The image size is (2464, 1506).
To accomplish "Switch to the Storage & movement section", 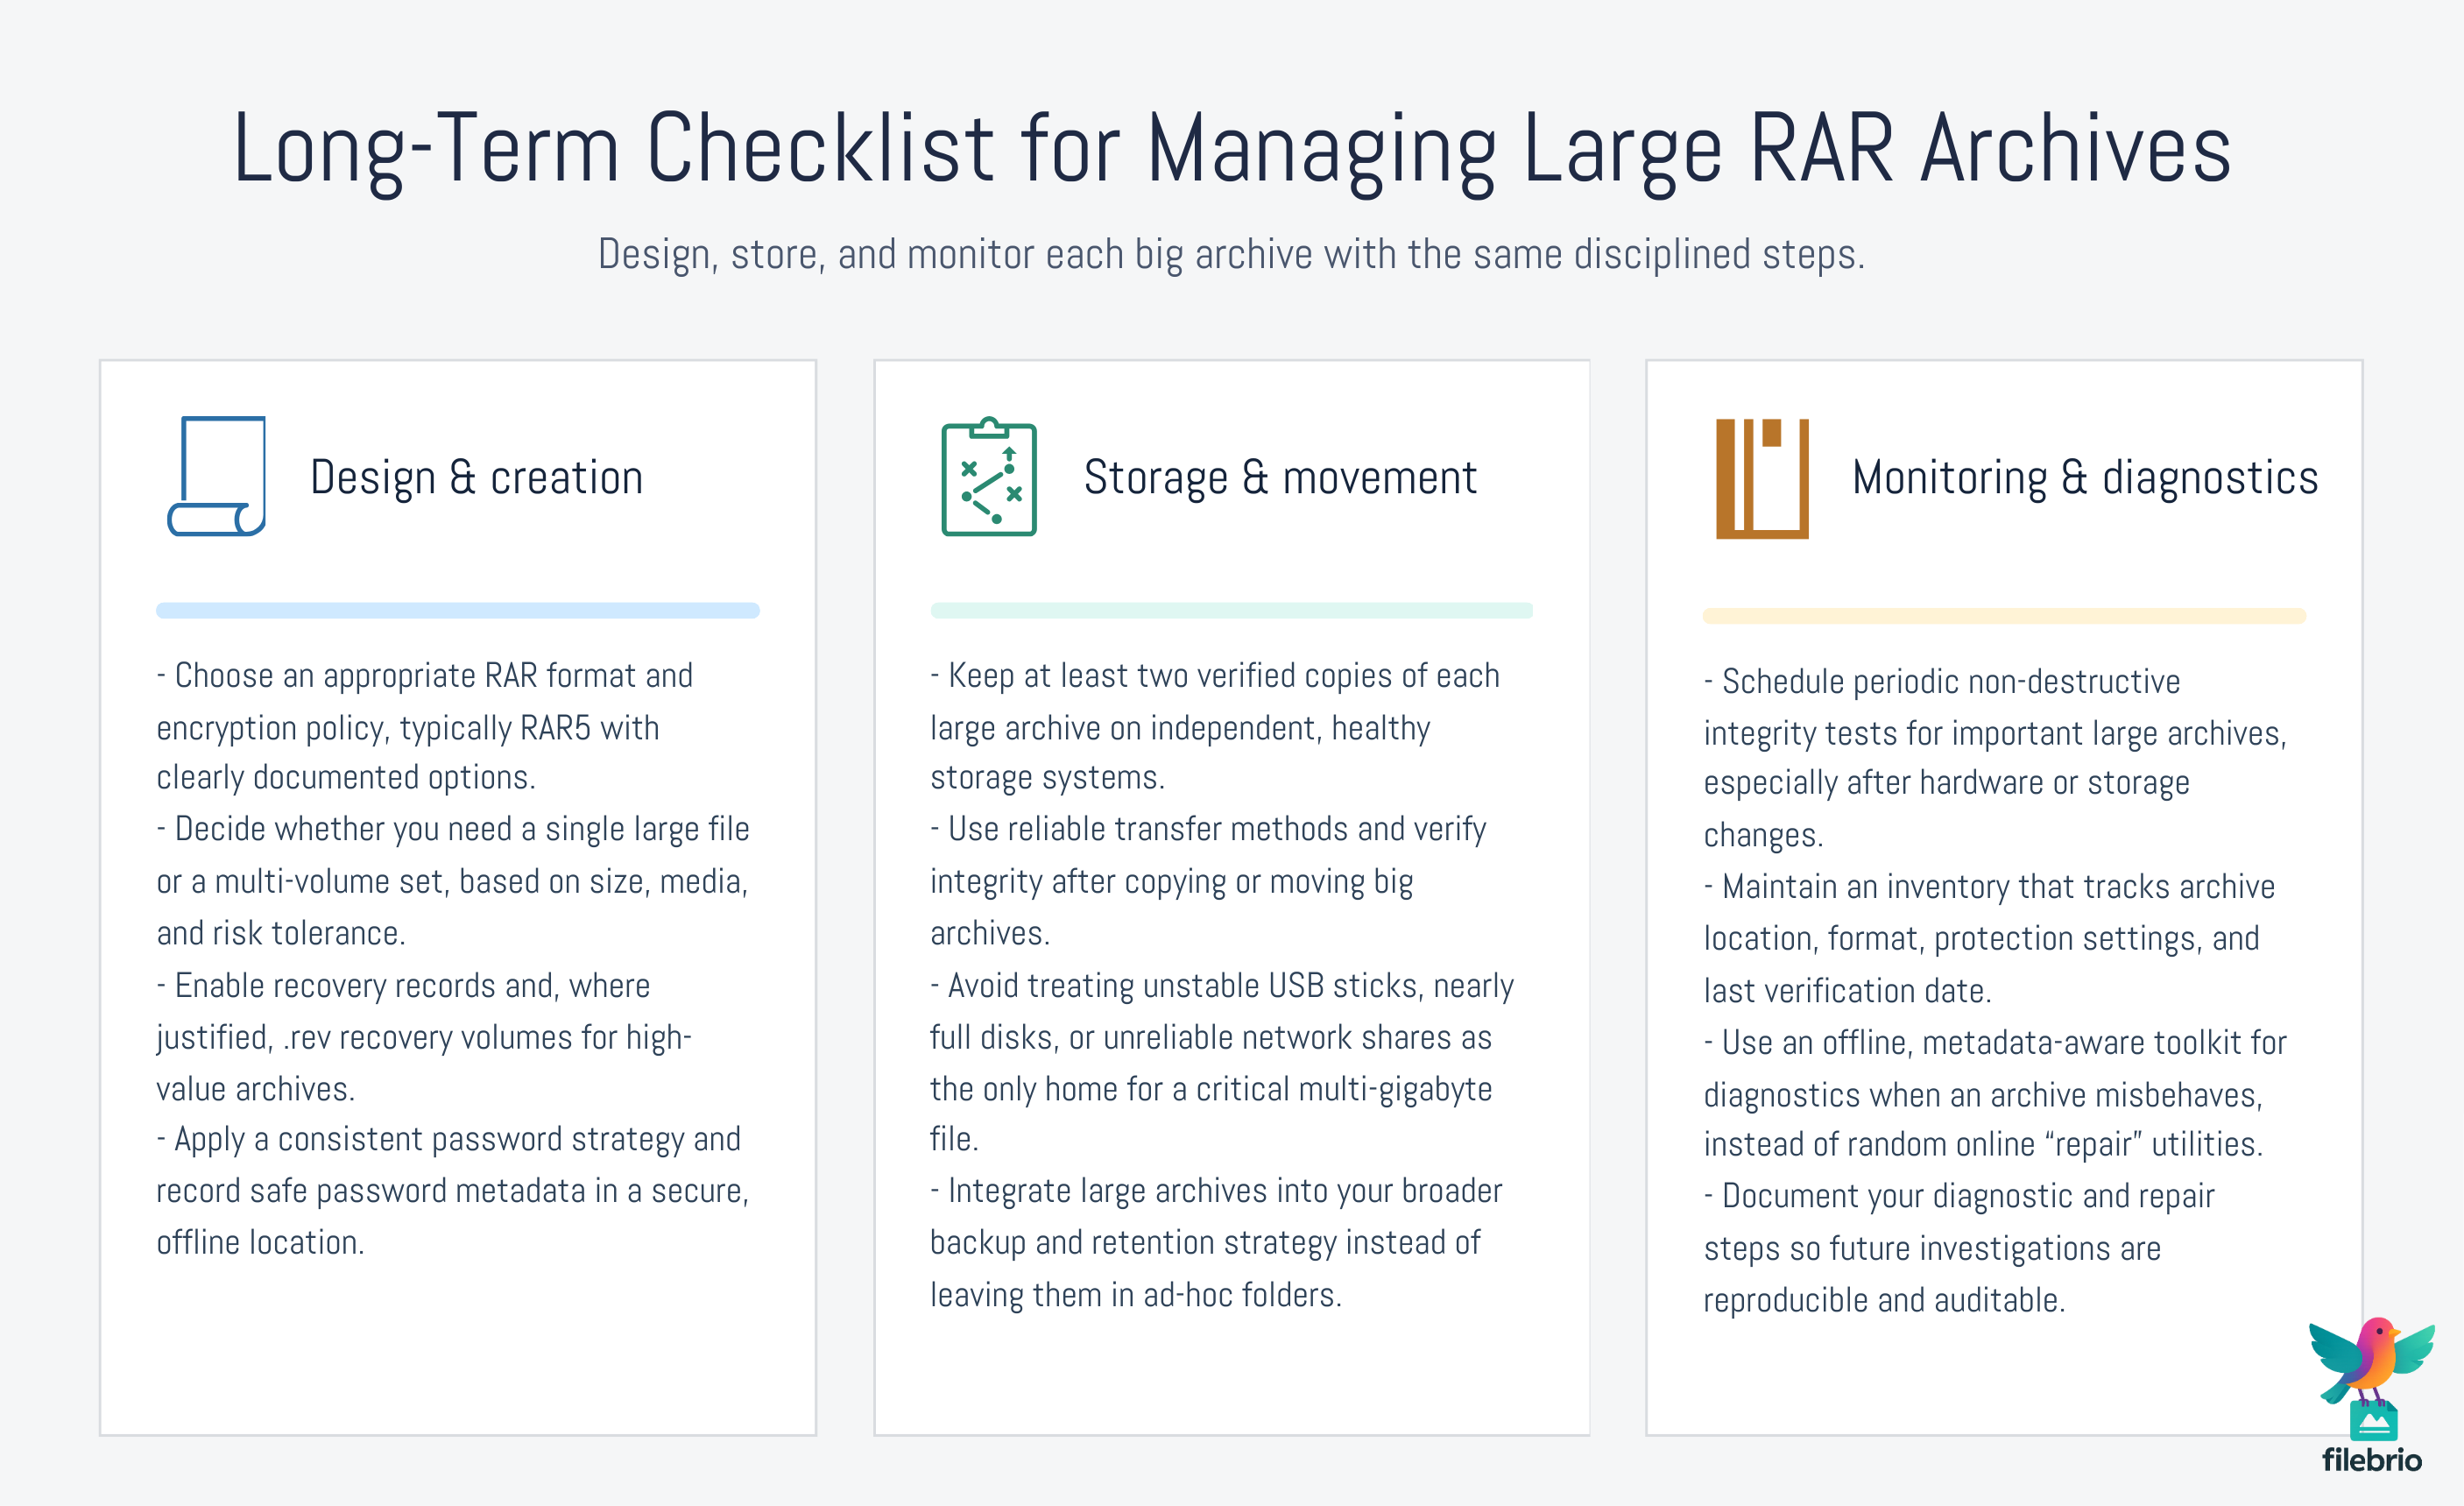I will [x=1280, y=478].
